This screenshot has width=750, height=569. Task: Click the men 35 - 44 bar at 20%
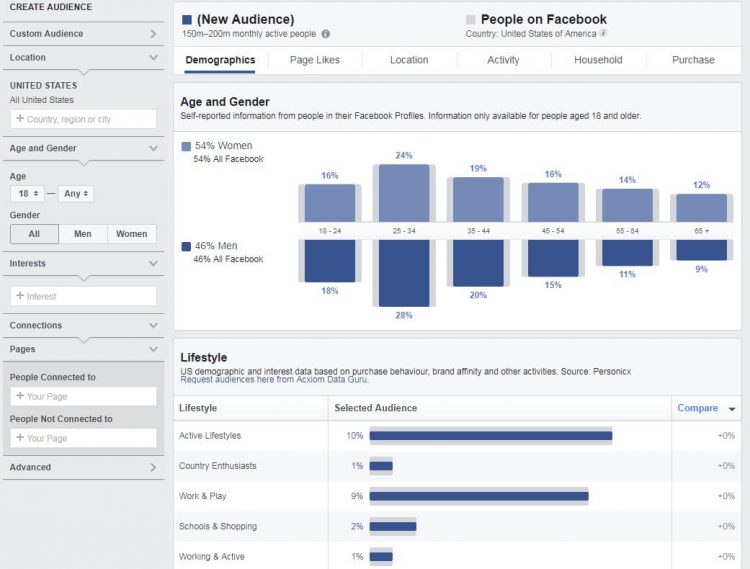478,263
